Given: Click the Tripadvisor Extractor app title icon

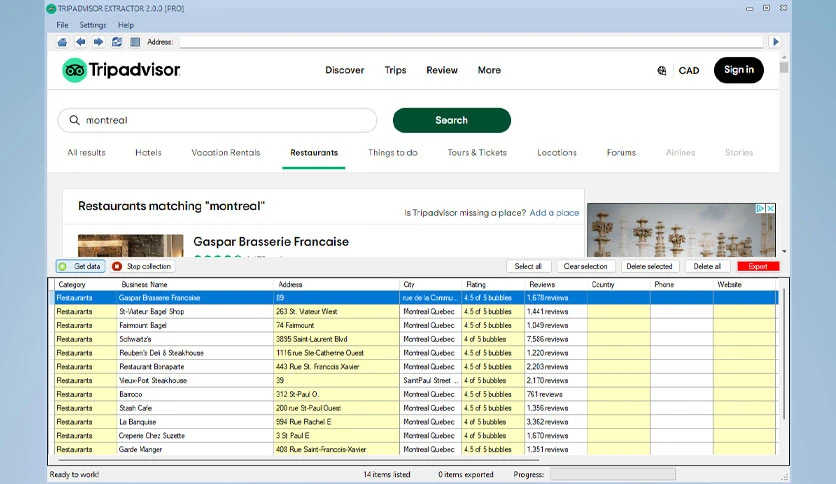Looking at the screenshot, I should 51,9.
